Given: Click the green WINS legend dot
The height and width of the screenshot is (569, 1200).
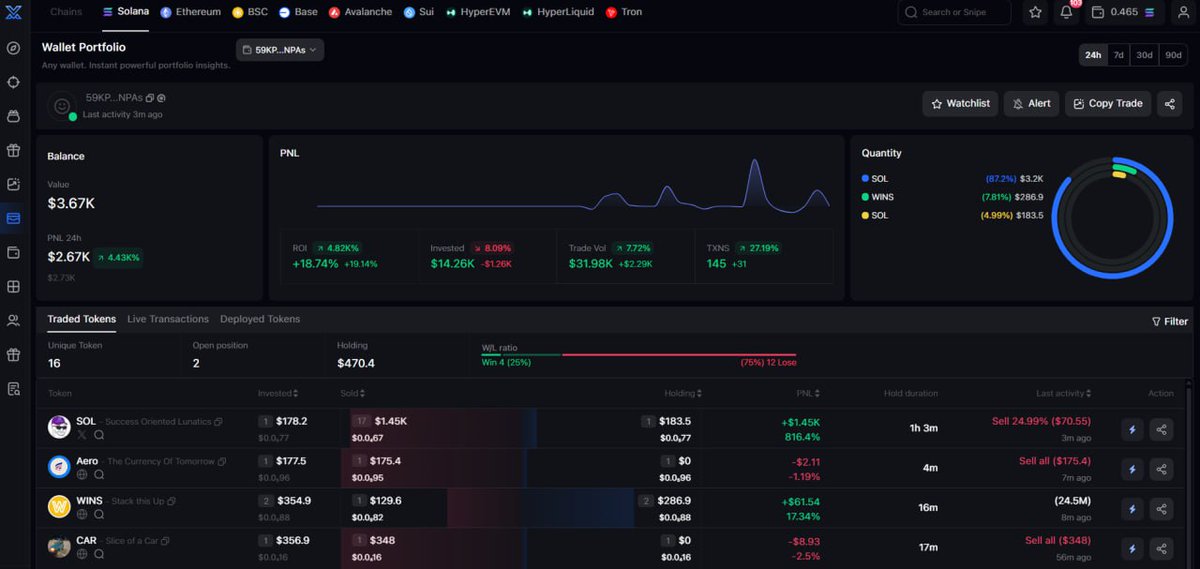Looking at the screenshot, I should (865, 197).
